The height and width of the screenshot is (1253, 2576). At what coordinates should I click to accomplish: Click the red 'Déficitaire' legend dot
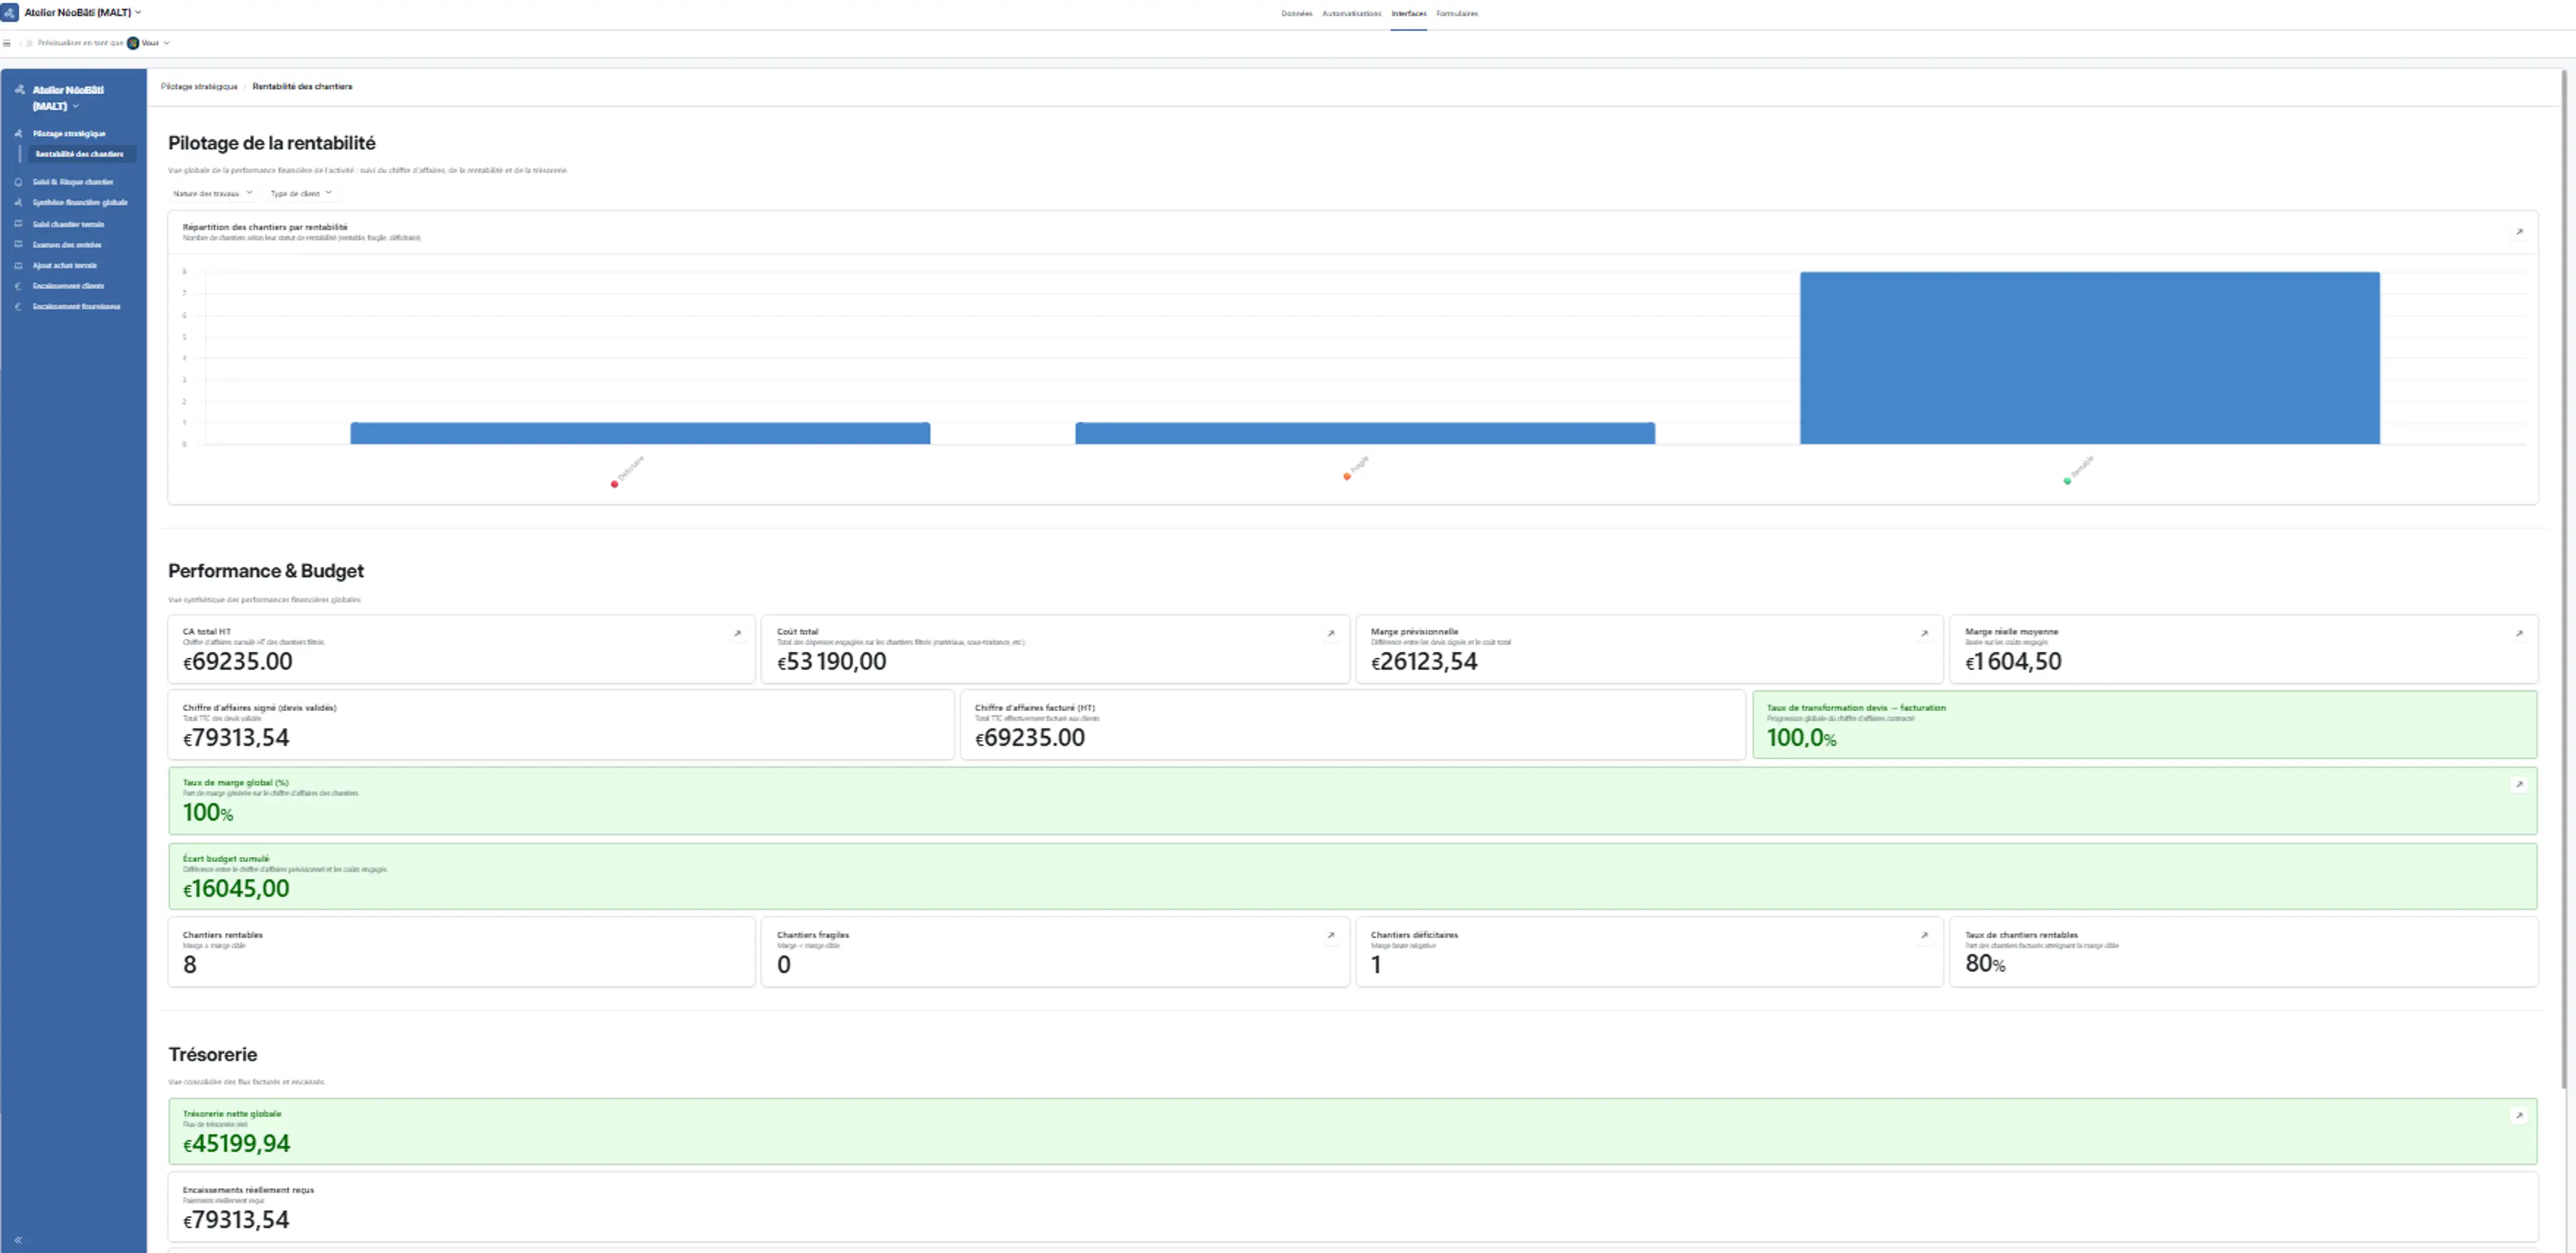click(614, 484)
